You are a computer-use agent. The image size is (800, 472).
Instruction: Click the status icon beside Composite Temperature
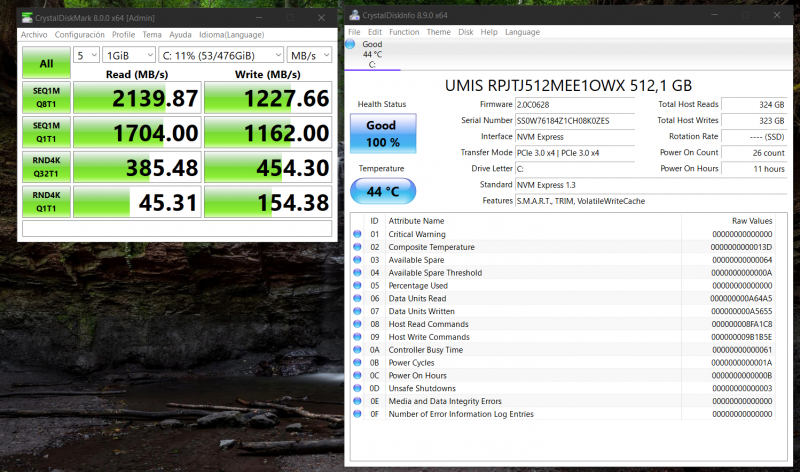click(358, 247)
